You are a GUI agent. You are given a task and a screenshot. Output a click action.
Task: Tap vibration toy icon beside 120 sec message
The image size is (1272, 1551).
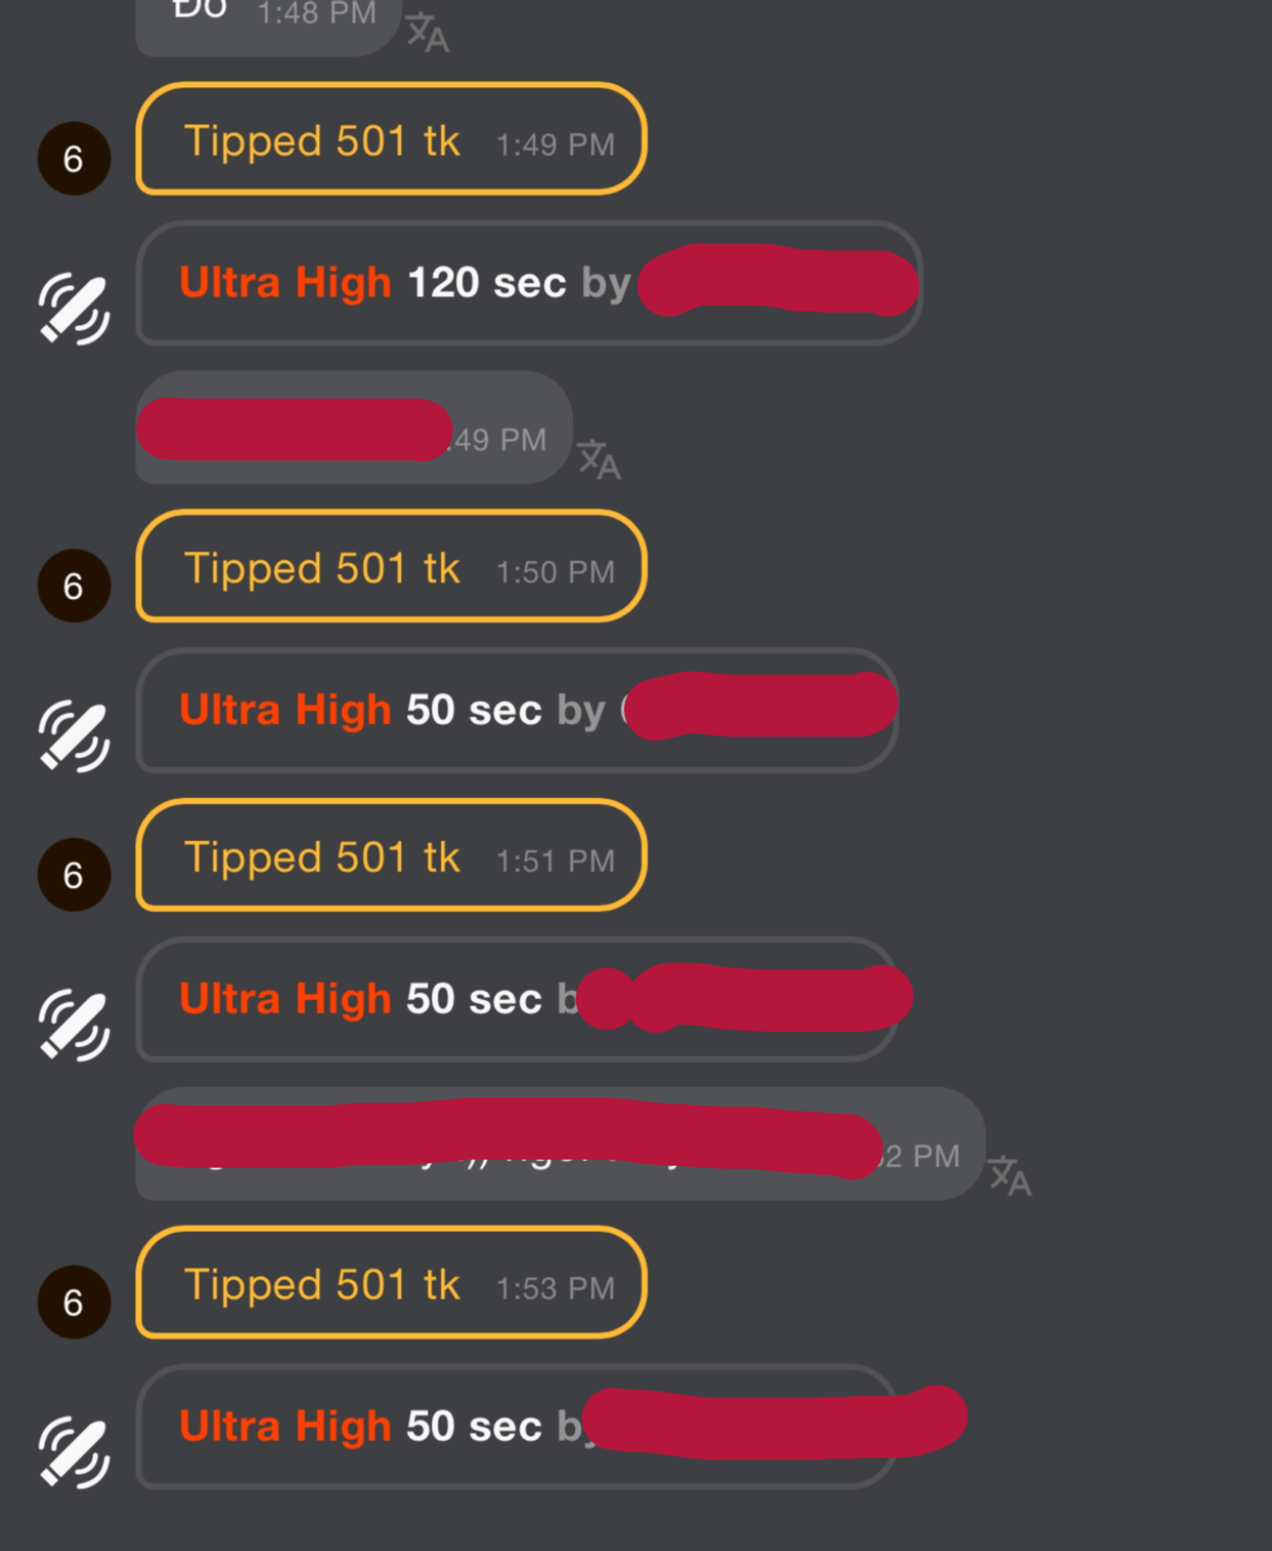click(x=74, y=308)
